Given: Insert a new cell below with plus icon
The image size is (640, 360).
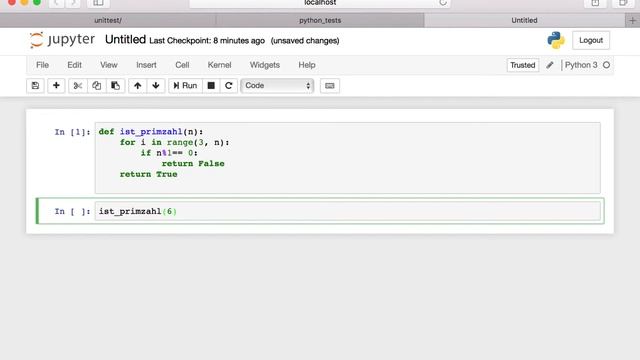Looking at the screenshot, I should [x=56, y=86].
